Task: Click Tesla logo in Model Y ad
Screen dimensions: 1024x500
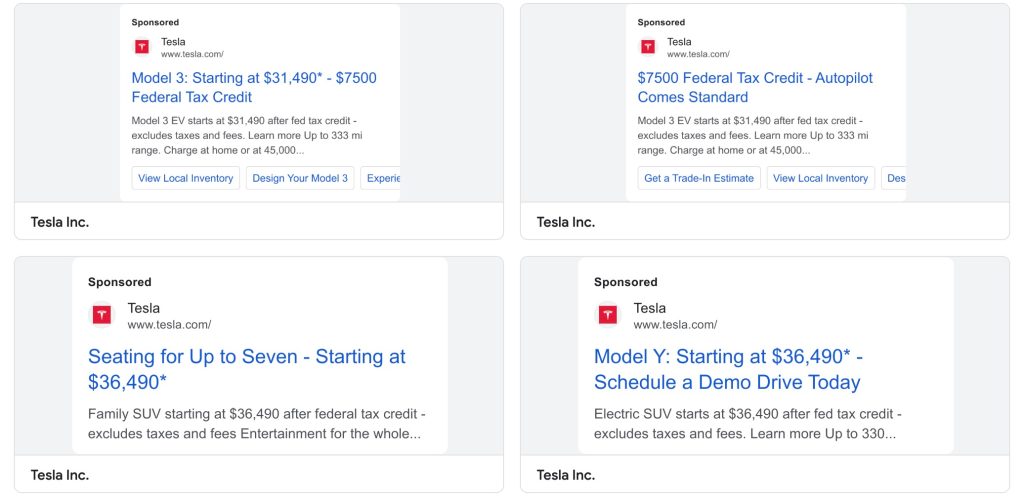Action: point(608,315)
